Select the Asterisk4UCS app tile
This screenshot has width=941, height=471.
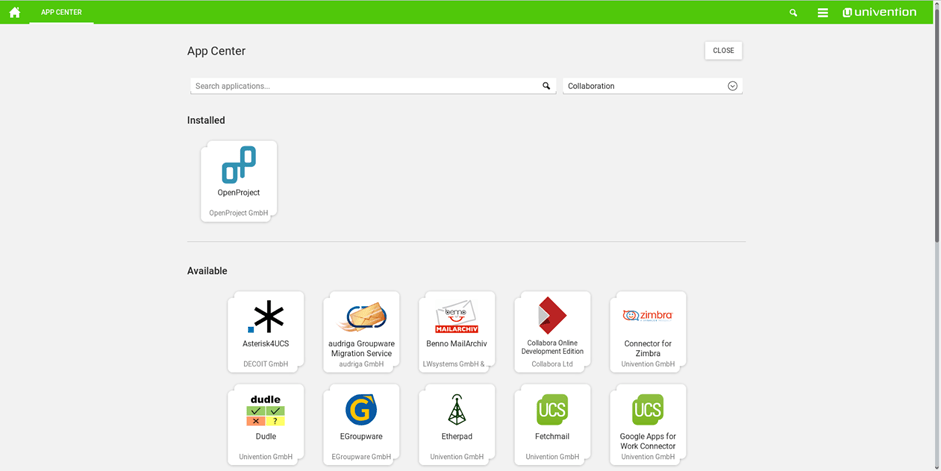266,331
